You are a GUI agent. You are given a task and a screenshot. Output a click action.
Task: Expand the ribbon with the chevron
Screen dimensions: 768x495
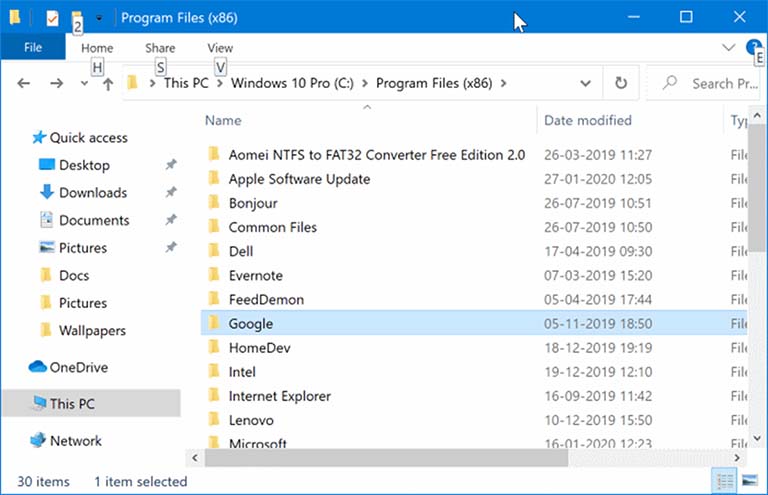pos(728,47)
